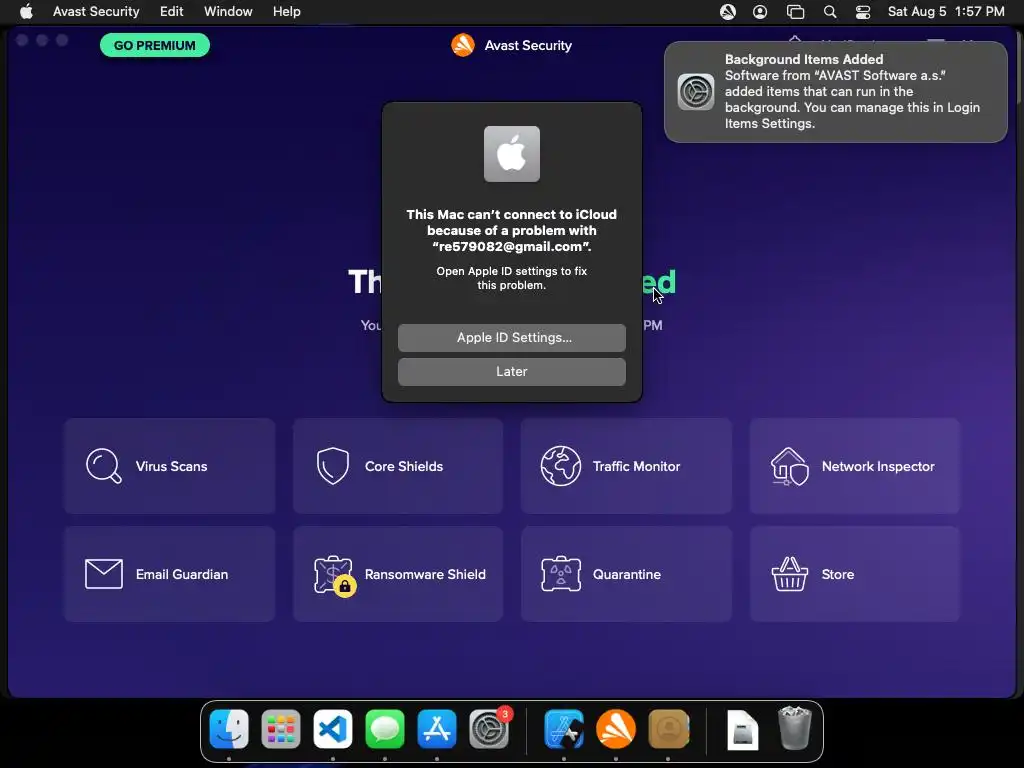Open the locked Ransomware Shield tile
1024x768 pixels.
(x=398, y=574)
